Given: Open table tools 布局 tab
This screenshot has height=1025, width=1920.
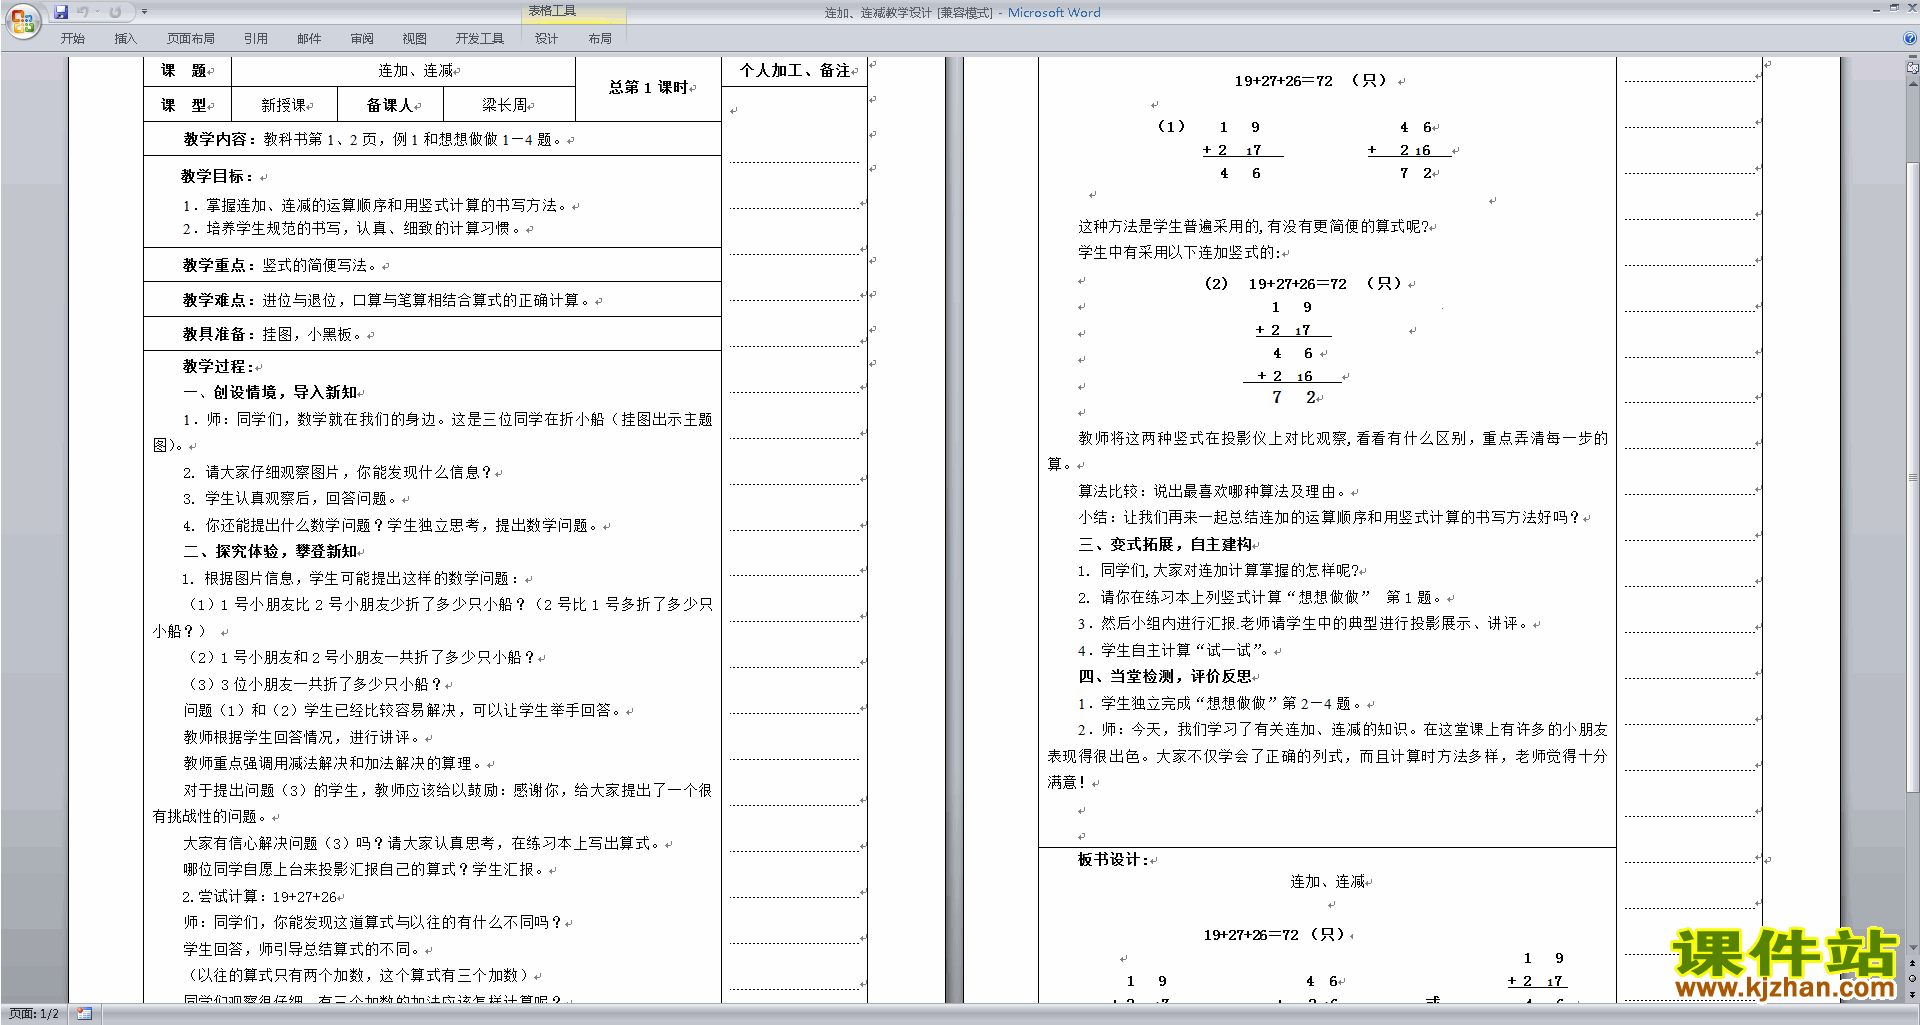Looking at the screenshot, I should tap(600, 38).
